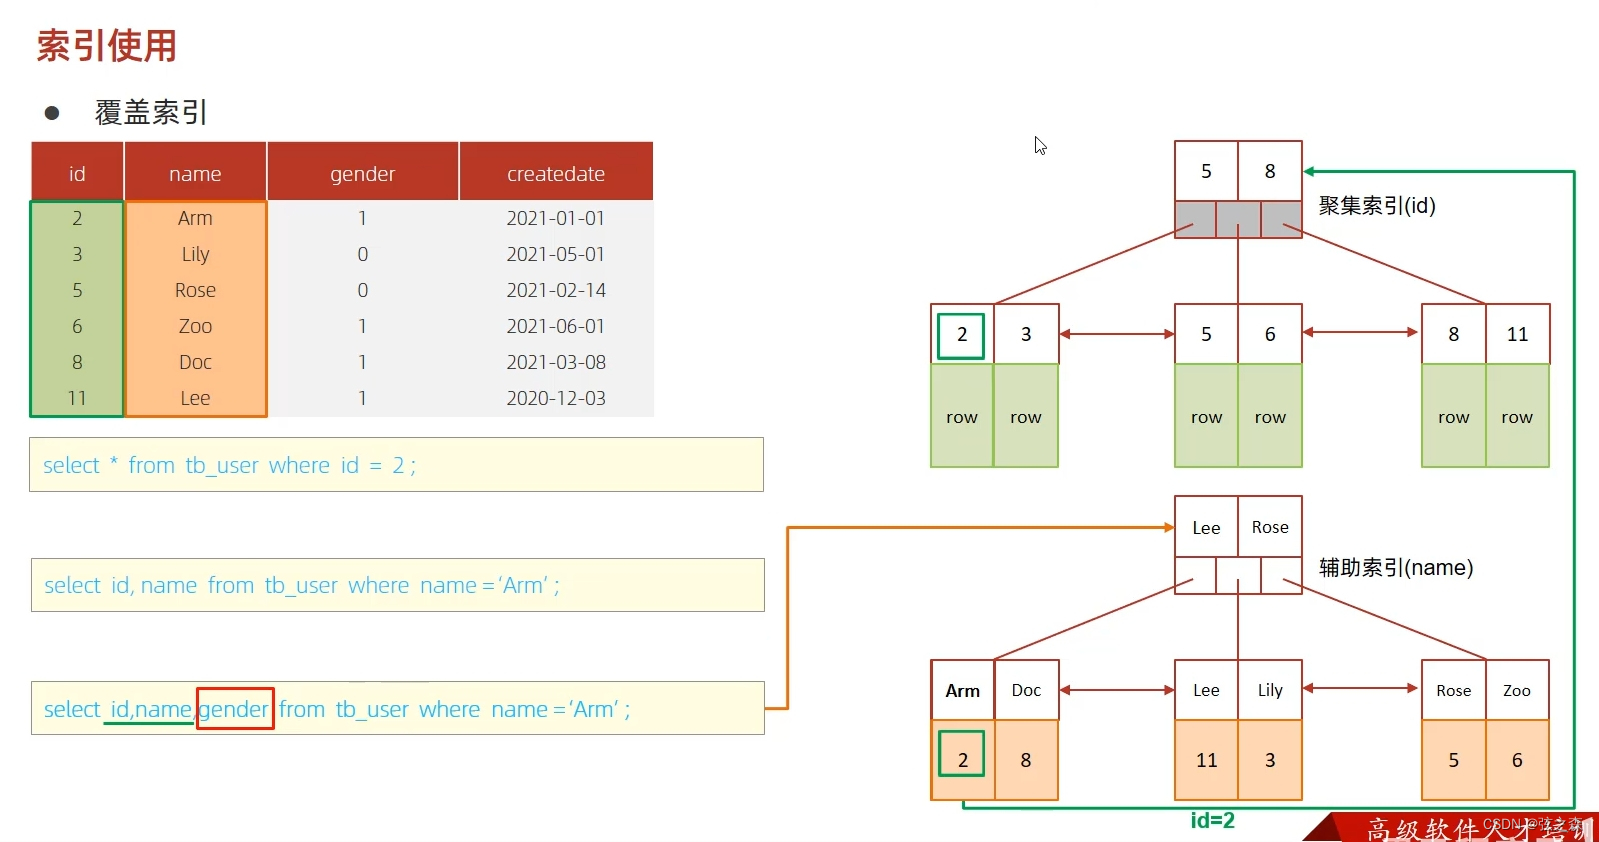Click the id value in the Lee table row
The height and width of the screenshot is (842, 1599).
77,398
